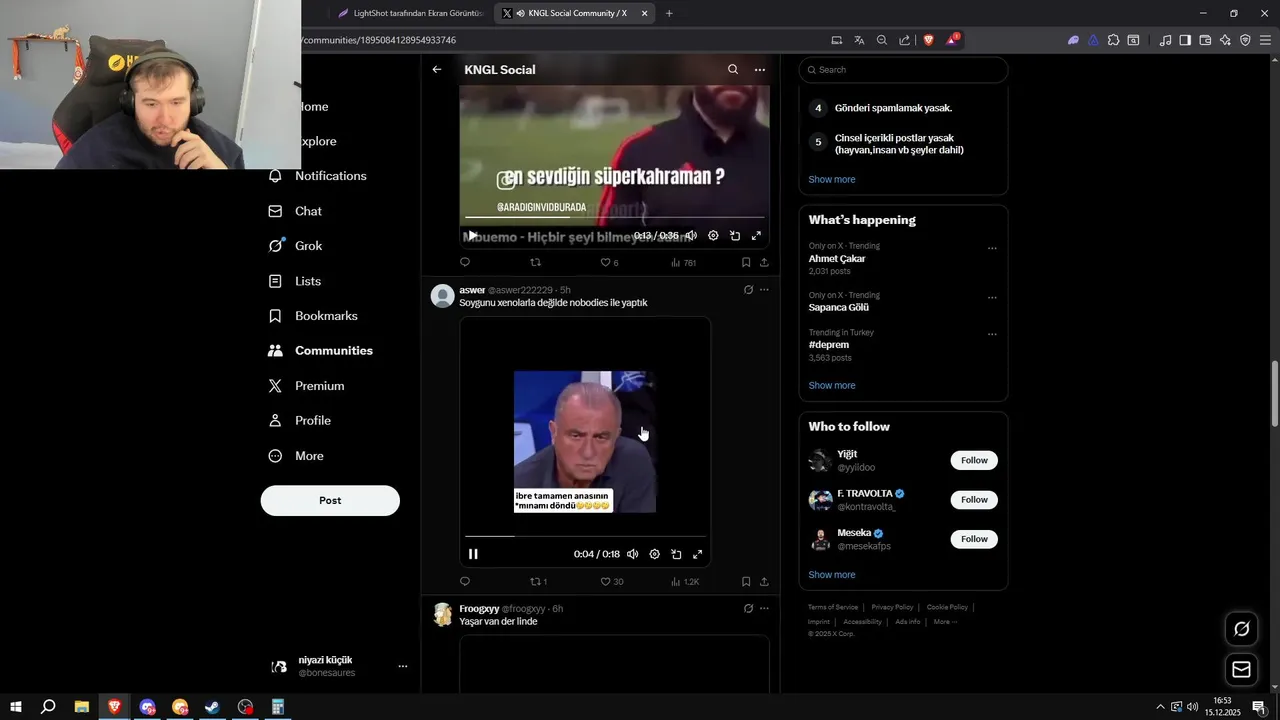Bookmark the superhero video post

[746, 263]
